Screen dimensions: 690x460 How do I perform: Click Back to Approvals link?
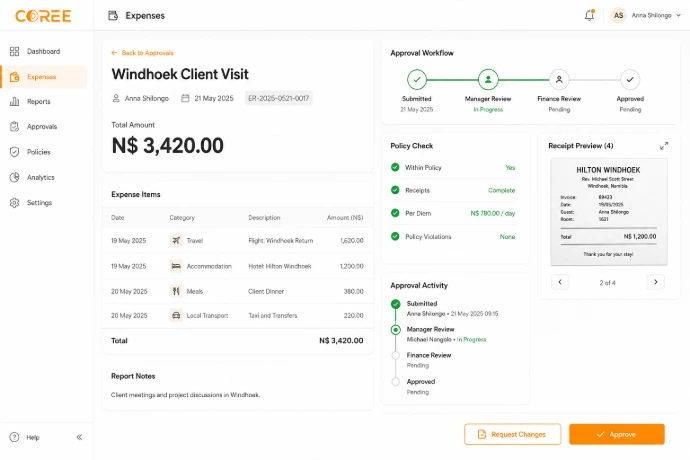click(143, 53)
